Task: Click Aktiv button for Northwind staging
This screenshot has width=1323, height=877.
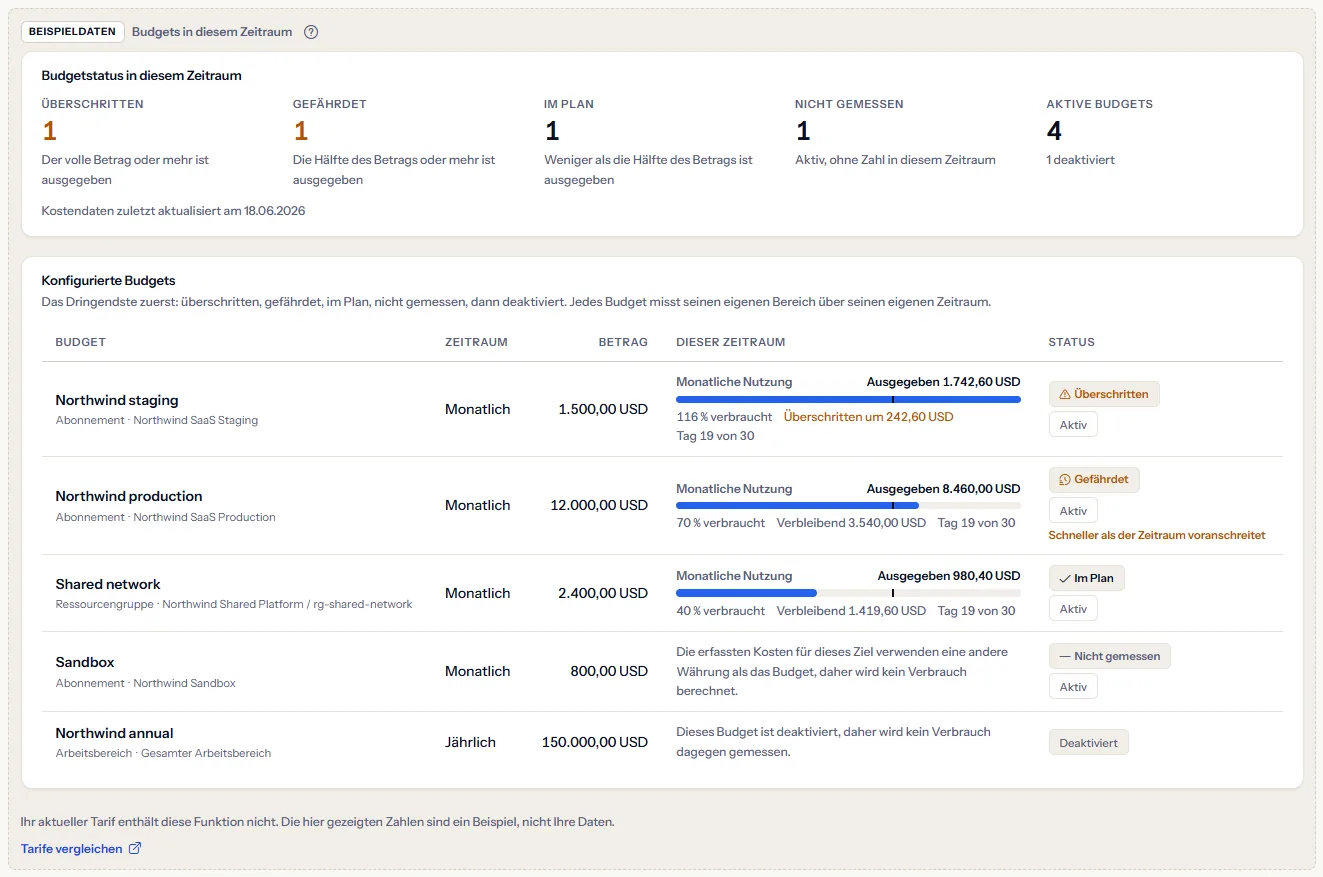Action: click(1073, 424)
